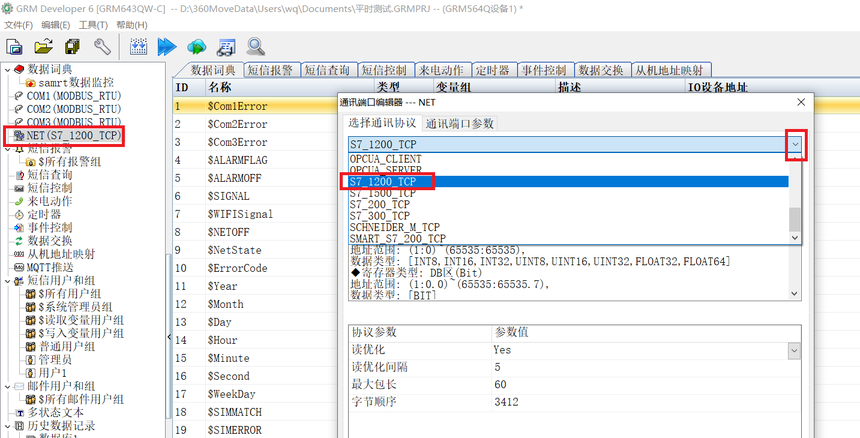Viewport: 860px width, 438px height.
Task: Open the protocol combo box dropdown arrow
Action: tap(796, 145)
